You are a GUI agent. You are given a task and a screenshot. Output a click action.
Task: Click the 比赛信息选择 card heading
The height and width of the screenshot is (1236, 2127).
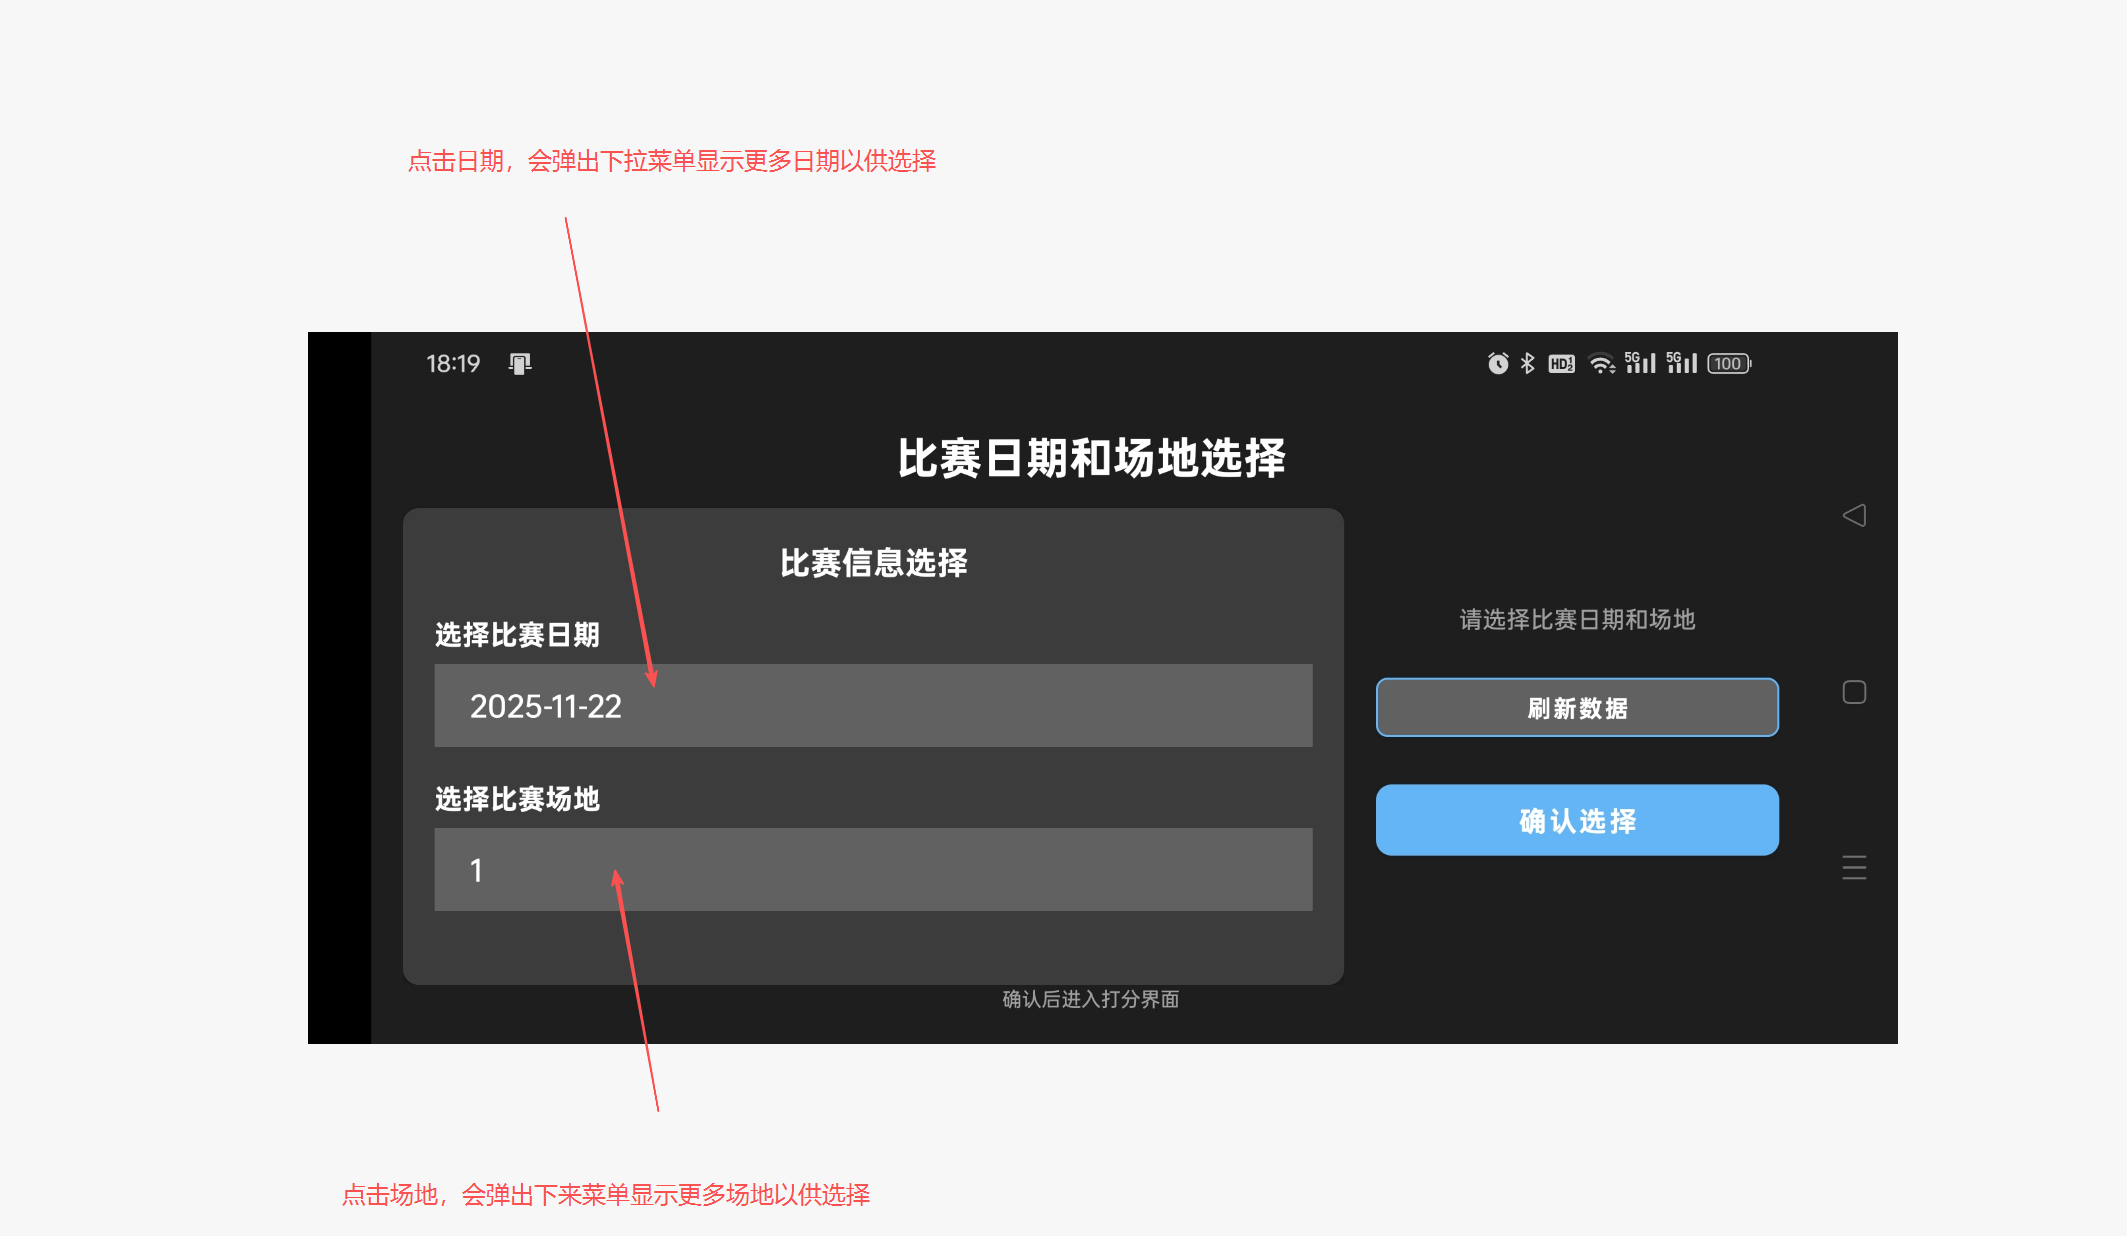873,563
